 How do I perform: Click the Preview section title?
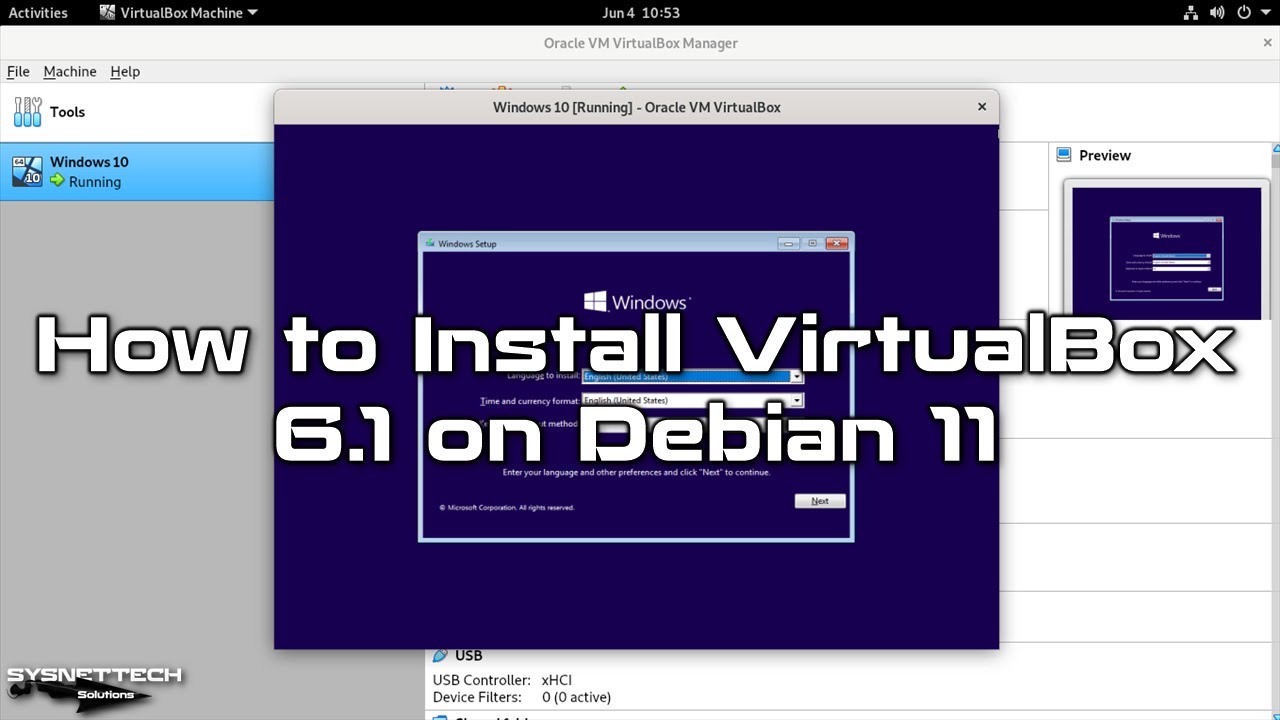click(1105, 155)
